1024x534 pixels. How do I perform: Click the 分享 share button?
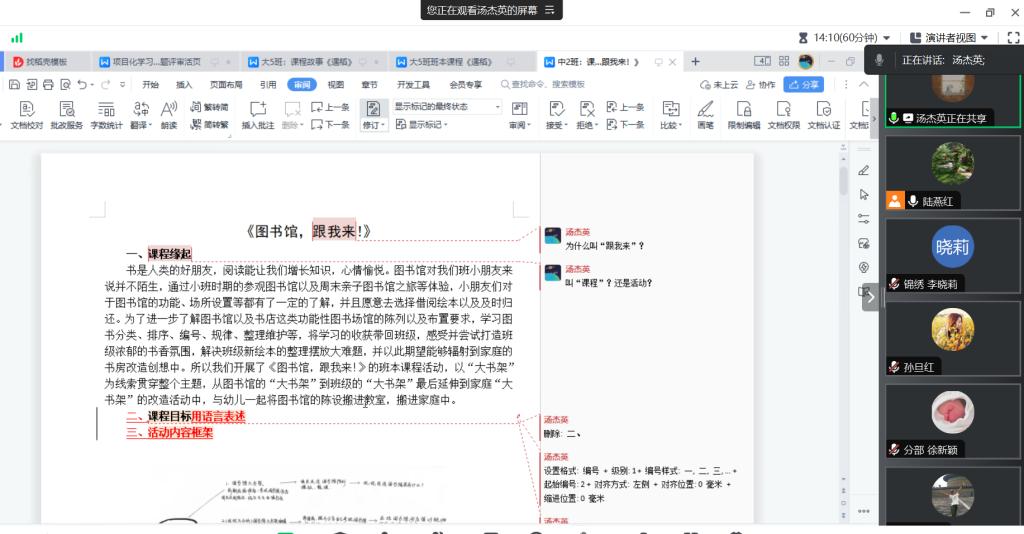804,84
